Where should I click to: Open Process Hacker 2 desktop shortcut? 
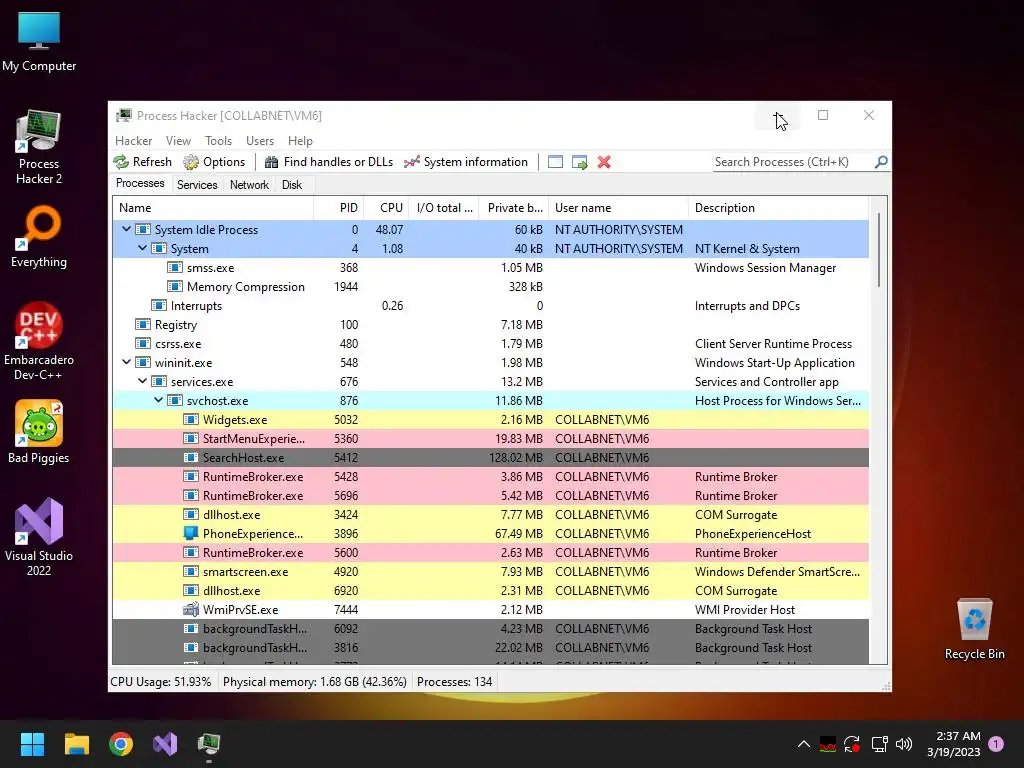tap(39, 148)
